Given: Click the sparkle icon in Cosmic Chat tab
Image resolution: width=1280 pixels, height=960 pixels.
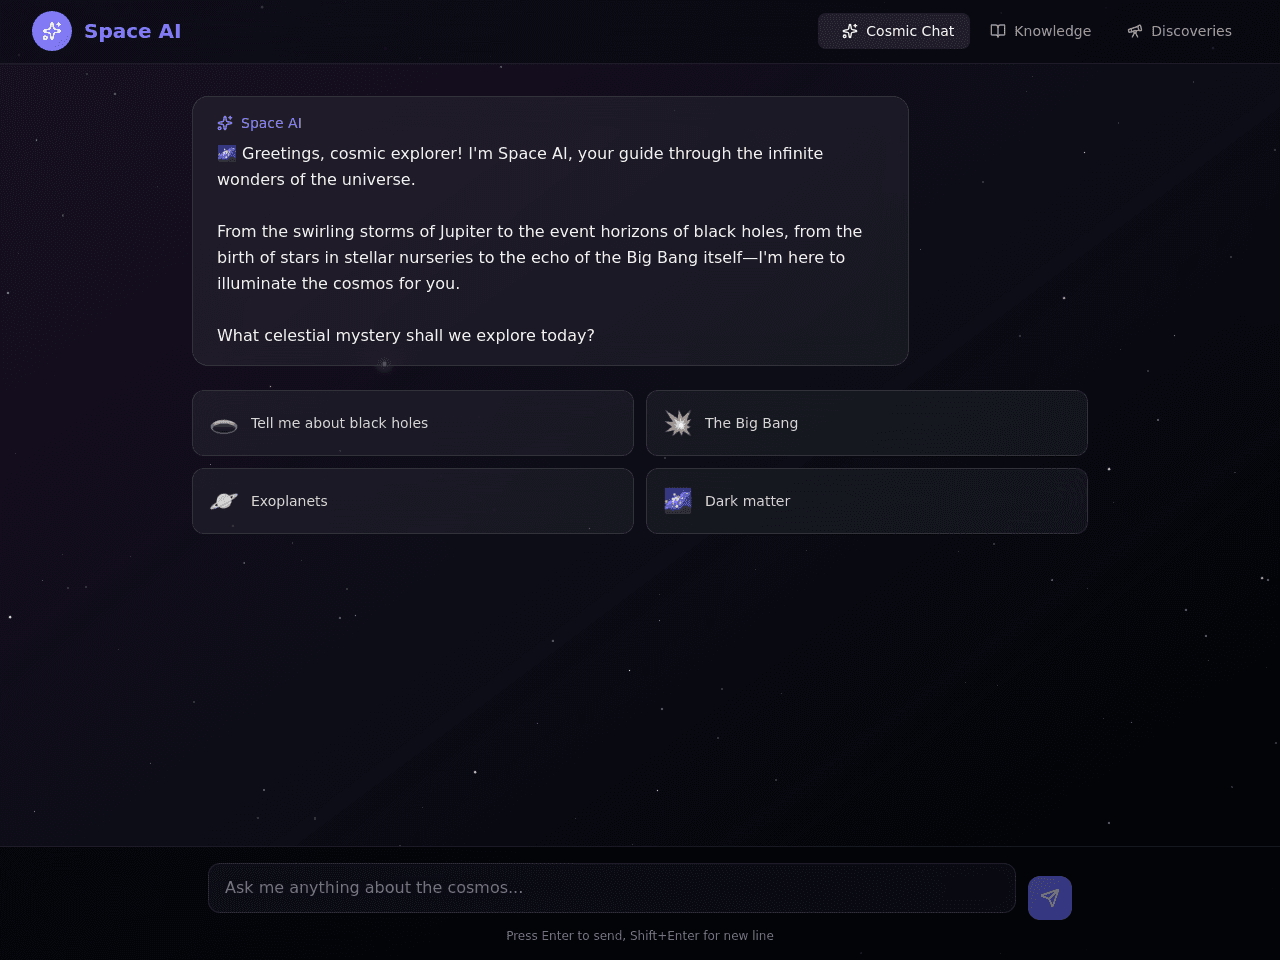Looking at the screenshot, I should pyautogui.click(x=850, y=31).
